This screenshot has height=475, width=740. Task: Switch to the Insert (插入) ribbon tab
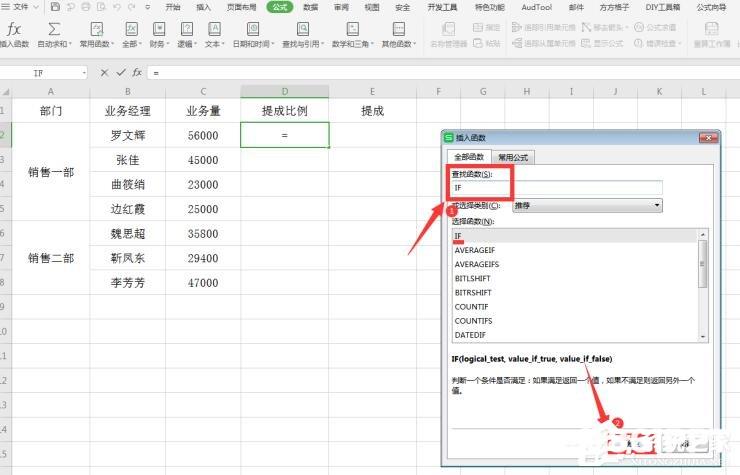tap(203, 7)
